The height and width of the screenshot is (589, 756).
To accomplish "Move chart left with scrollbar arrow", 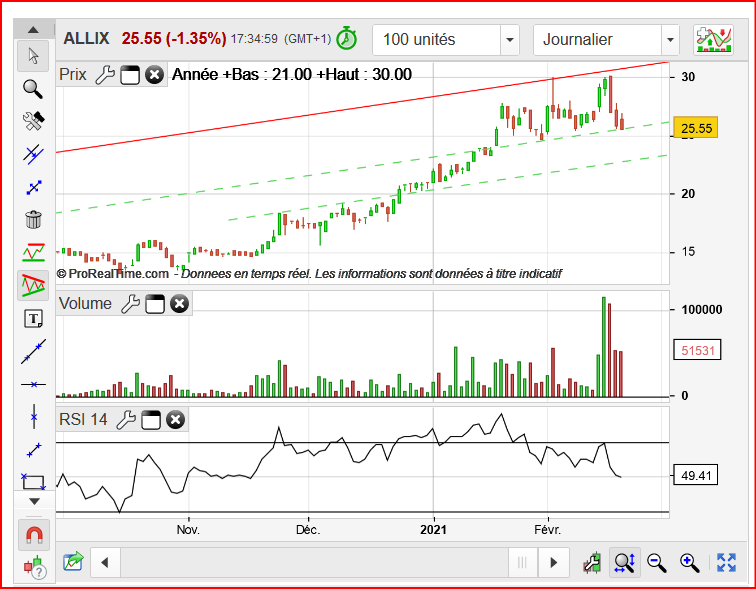I will pos(105,562).
